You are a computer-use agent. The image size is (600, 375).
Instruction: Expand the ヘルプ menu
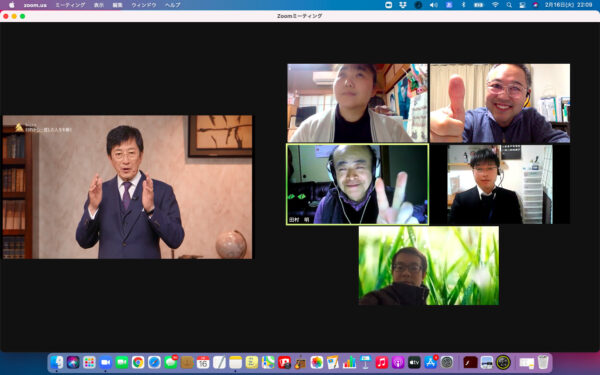pos(173,5)
